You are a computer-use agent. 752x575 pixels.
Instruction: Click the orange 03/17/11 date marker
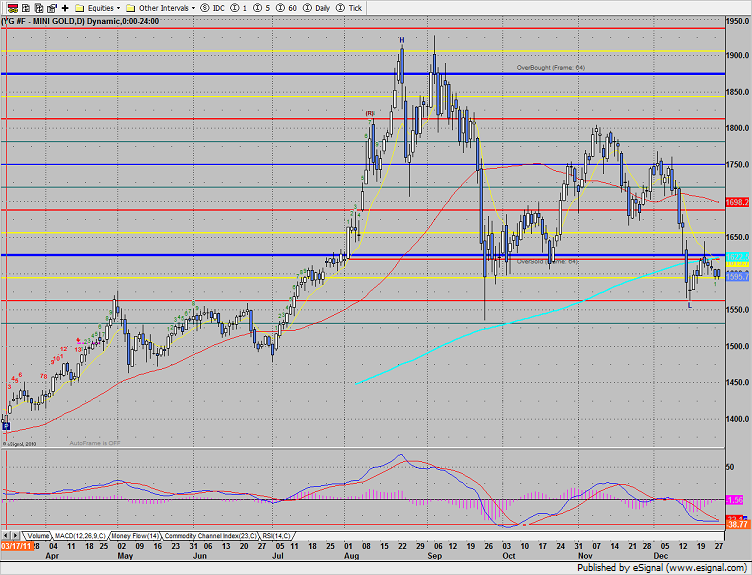pyautogui.click(x=16, y=546)
